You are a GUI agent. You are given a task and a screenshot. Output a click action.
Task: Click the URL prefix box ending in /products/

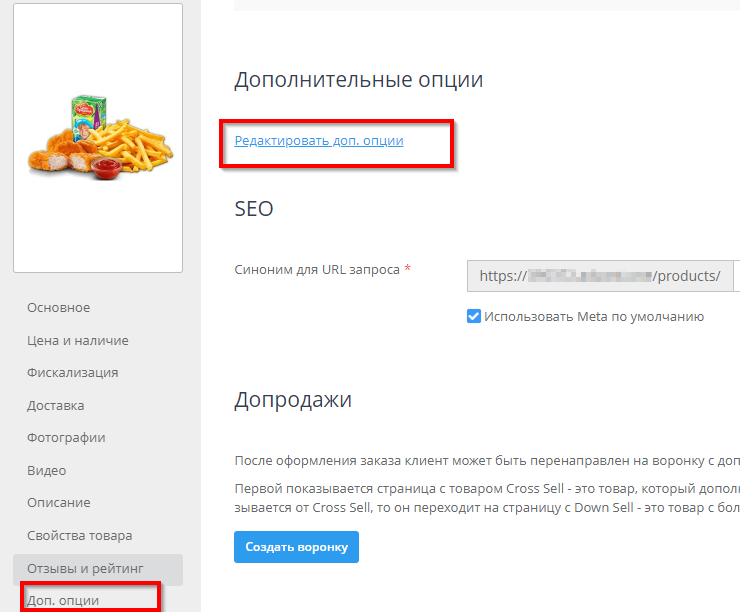tap(600, 276)
